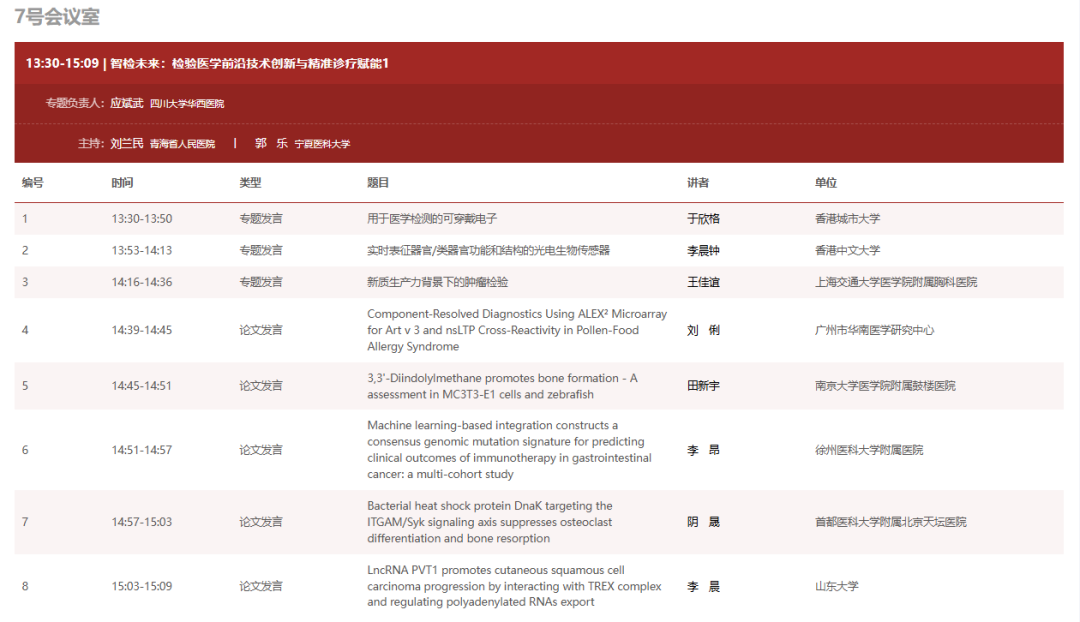Click the 时间 column header
Image resolution: width=1080 pixels, height=622 pixels.
pyautogui.click(x=122, y=183)
